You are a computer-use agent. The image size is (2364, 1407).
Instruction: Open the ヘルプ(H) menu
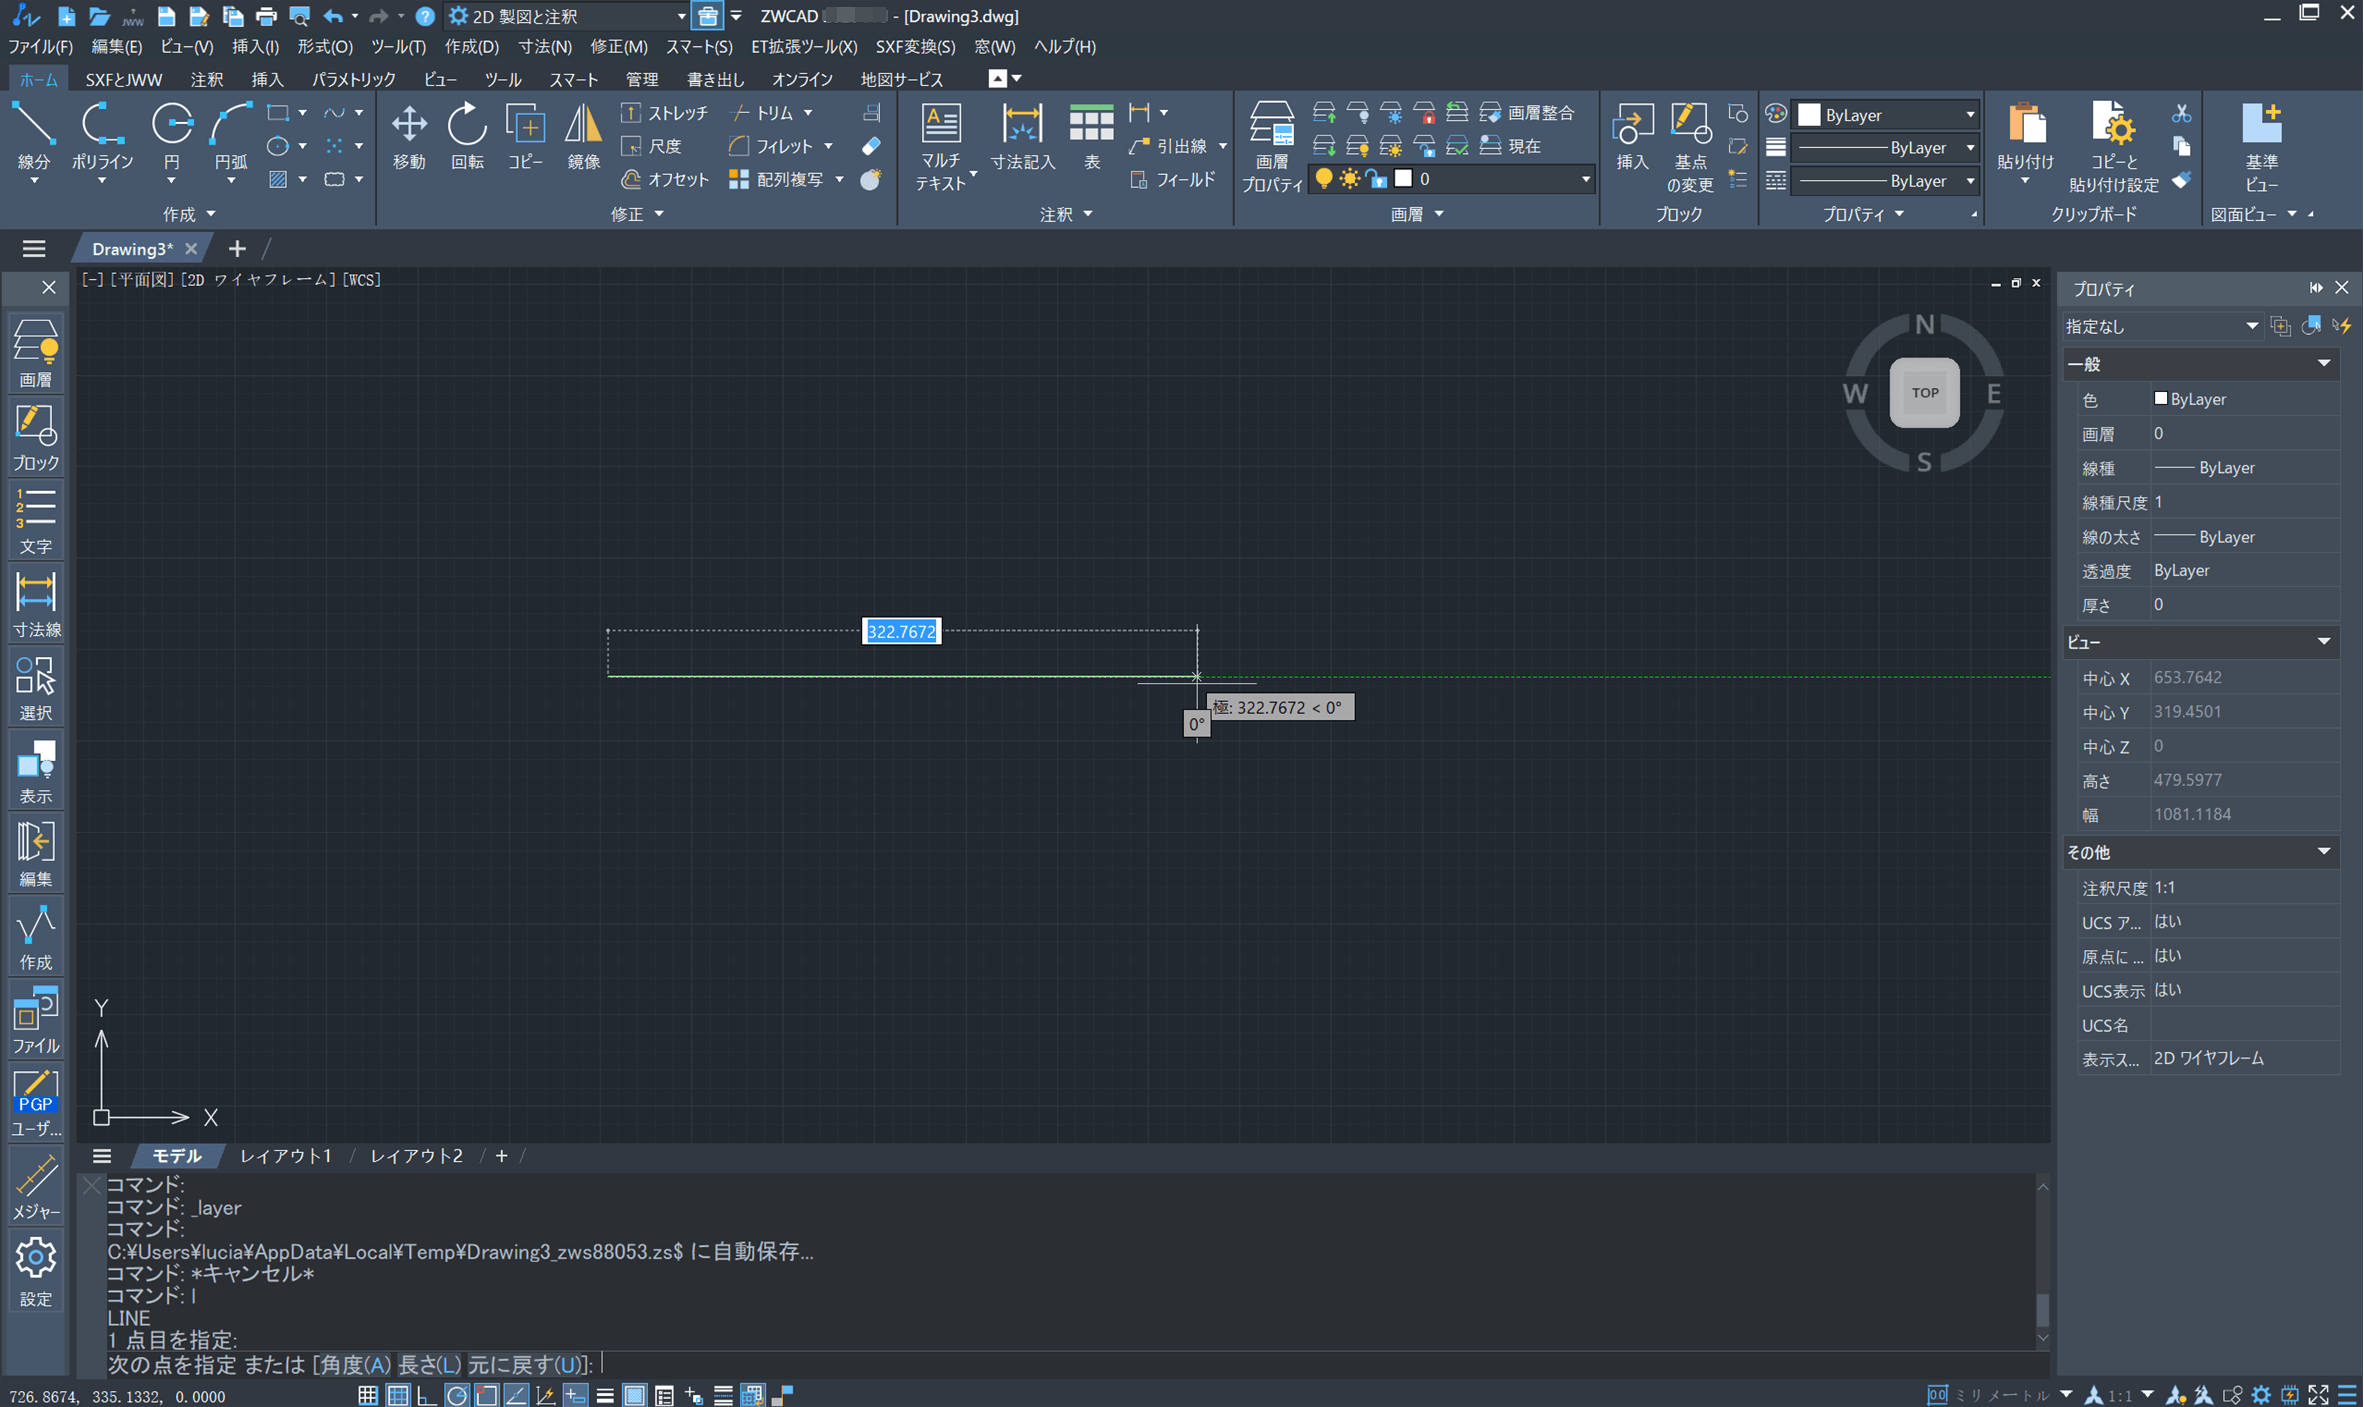click(x=1064, y=46)
